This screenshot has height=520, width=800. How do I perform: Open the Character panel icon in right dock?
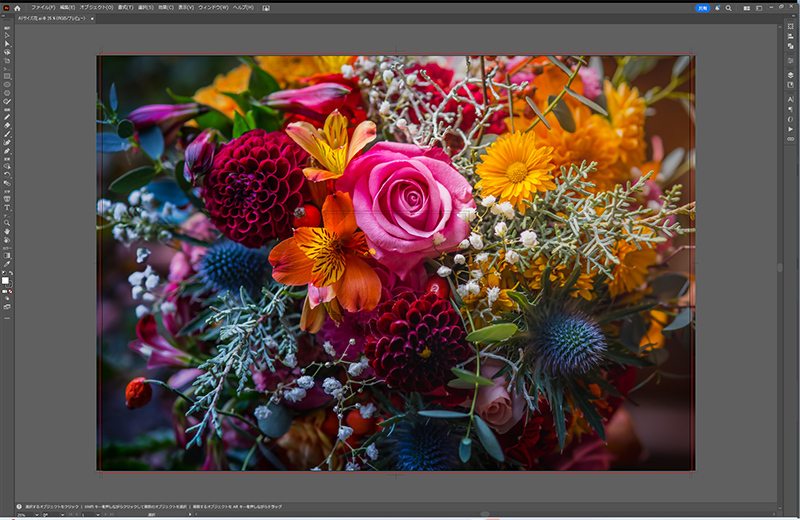coord(790,99)
